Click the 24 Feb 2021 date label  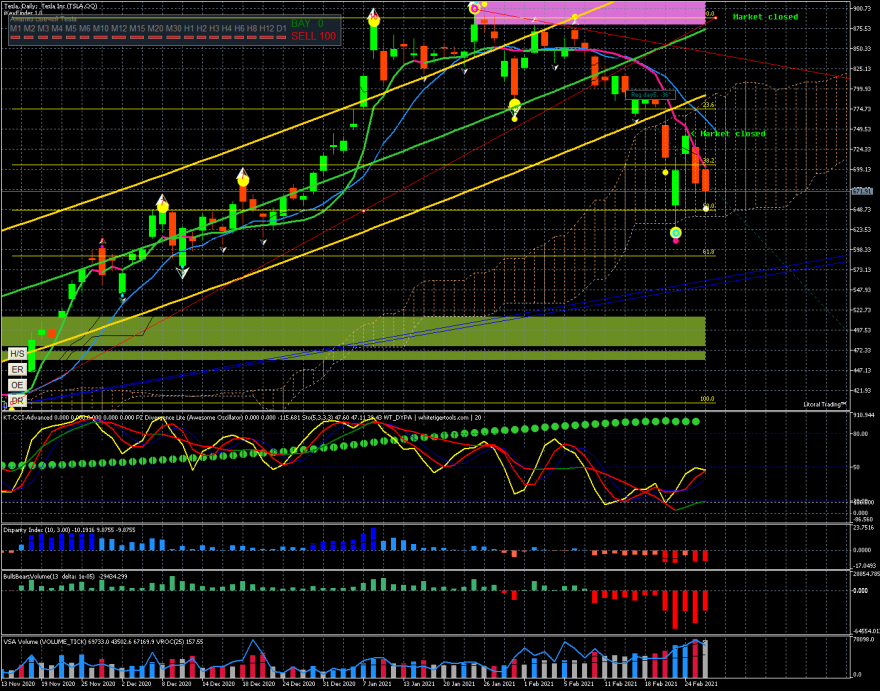tap(701, 684)
